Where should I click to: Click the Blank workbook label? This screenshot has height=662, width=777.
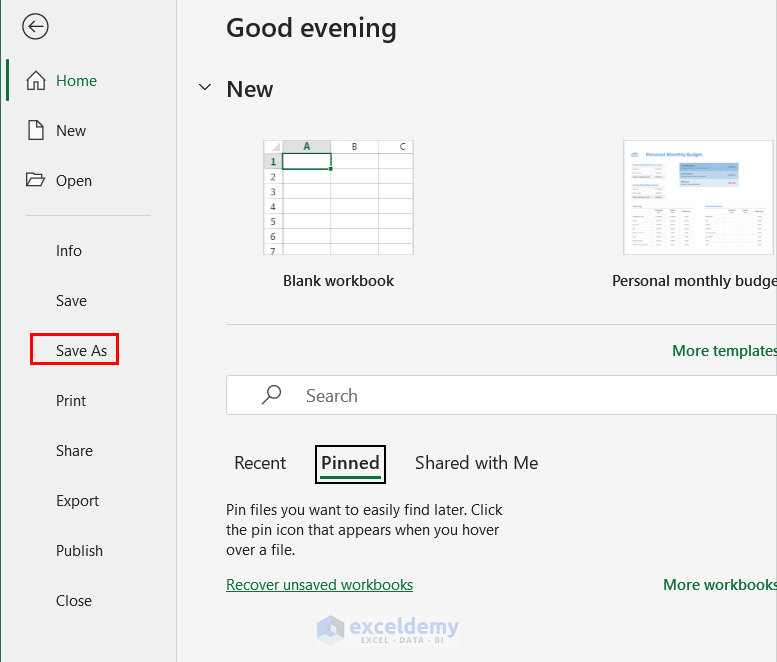click(338, 281)
